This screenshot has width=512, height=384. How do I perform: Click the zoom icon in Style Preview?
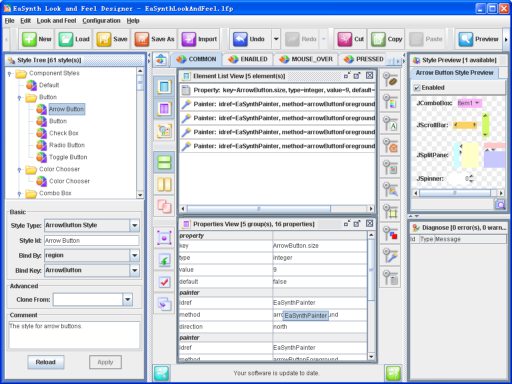500,204
